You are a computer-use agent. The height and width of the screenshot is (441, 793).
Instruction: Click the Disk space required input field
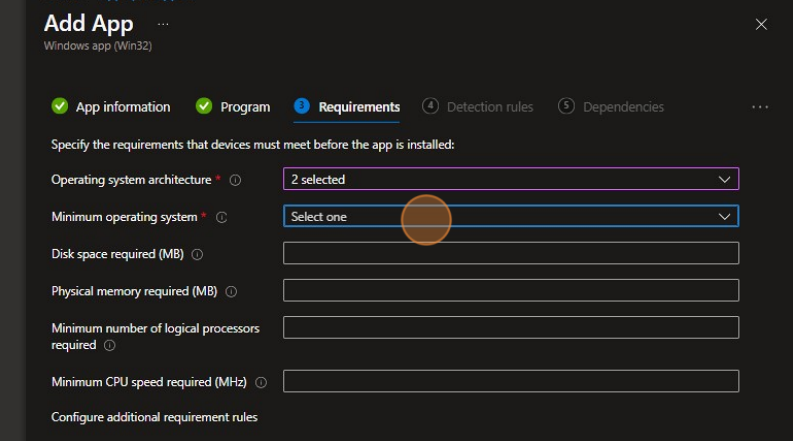510,253
